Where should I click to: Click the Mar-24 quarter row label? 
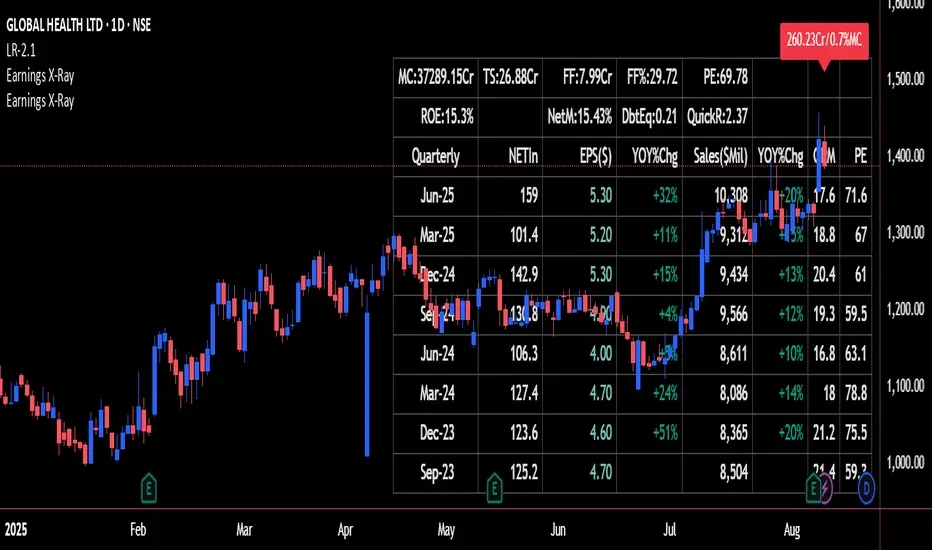[437, 393]
